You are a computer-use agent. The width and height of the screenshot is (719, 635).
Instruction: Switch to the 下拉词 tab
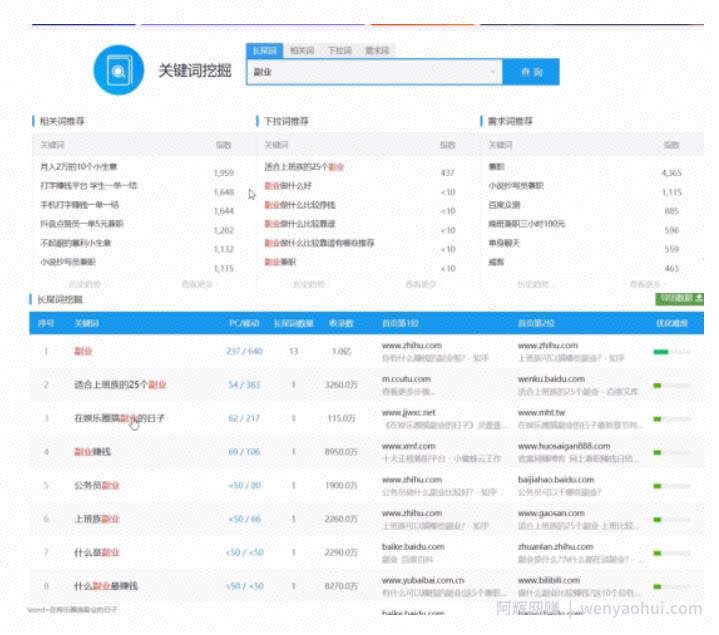point(340,50)
